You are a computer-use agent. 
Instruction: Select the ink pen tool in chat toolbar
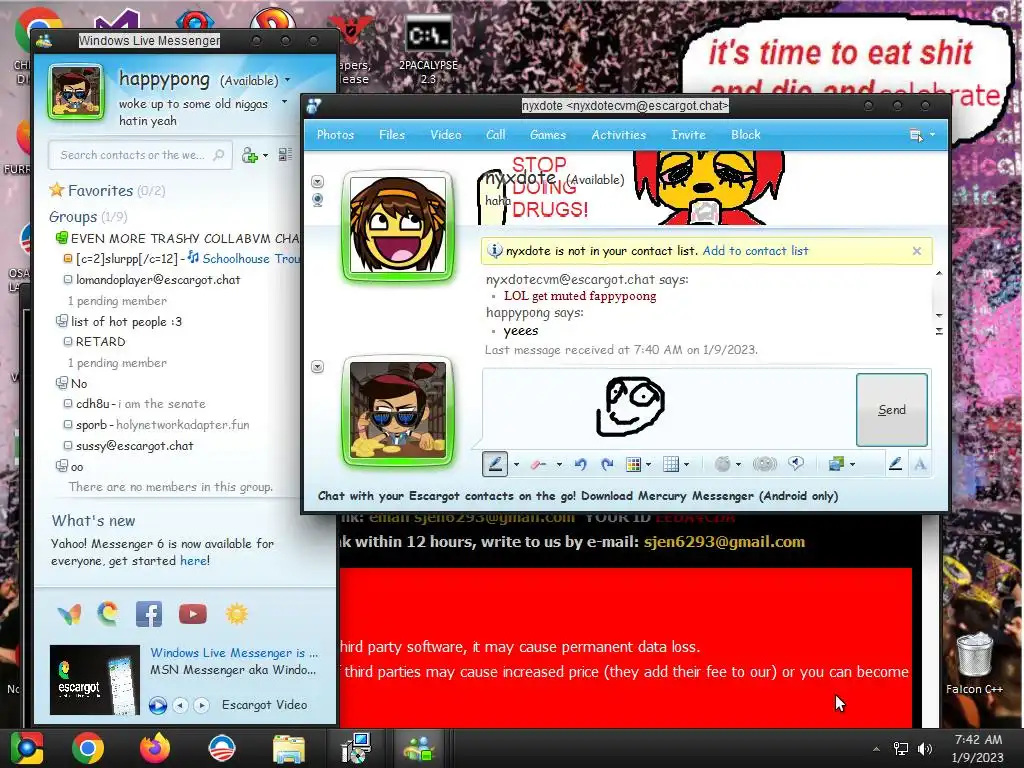(495, 464)
